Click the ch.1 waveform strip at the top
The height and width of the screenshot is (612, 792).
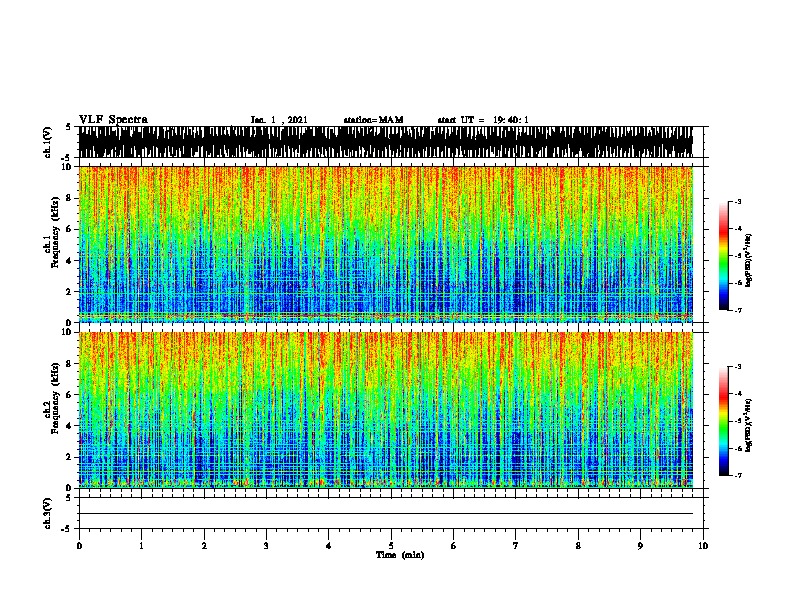point(385,142)
